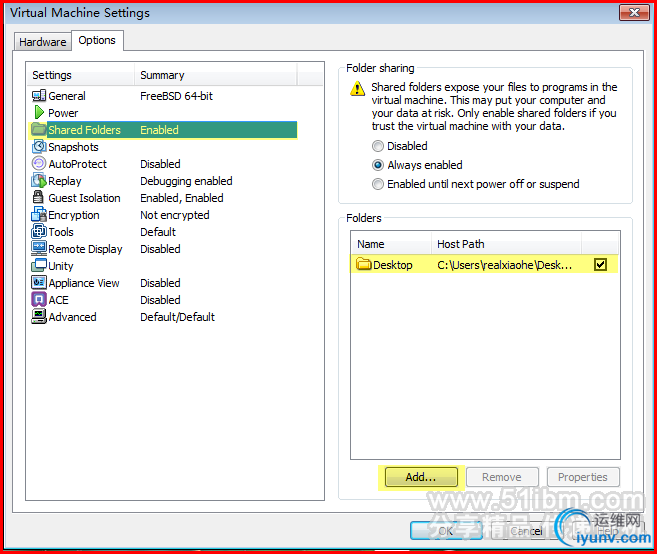The image size is (657, 554).
Task: Click the Remove button
Action: pyautogui.click(x=502, y=477)
